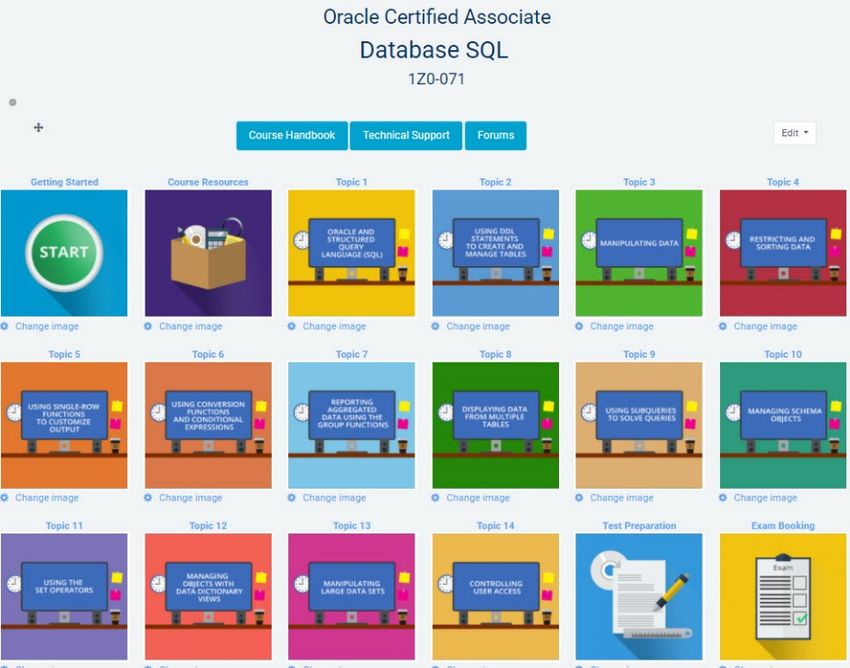Open the Course Handbook

tap(292, 136)
